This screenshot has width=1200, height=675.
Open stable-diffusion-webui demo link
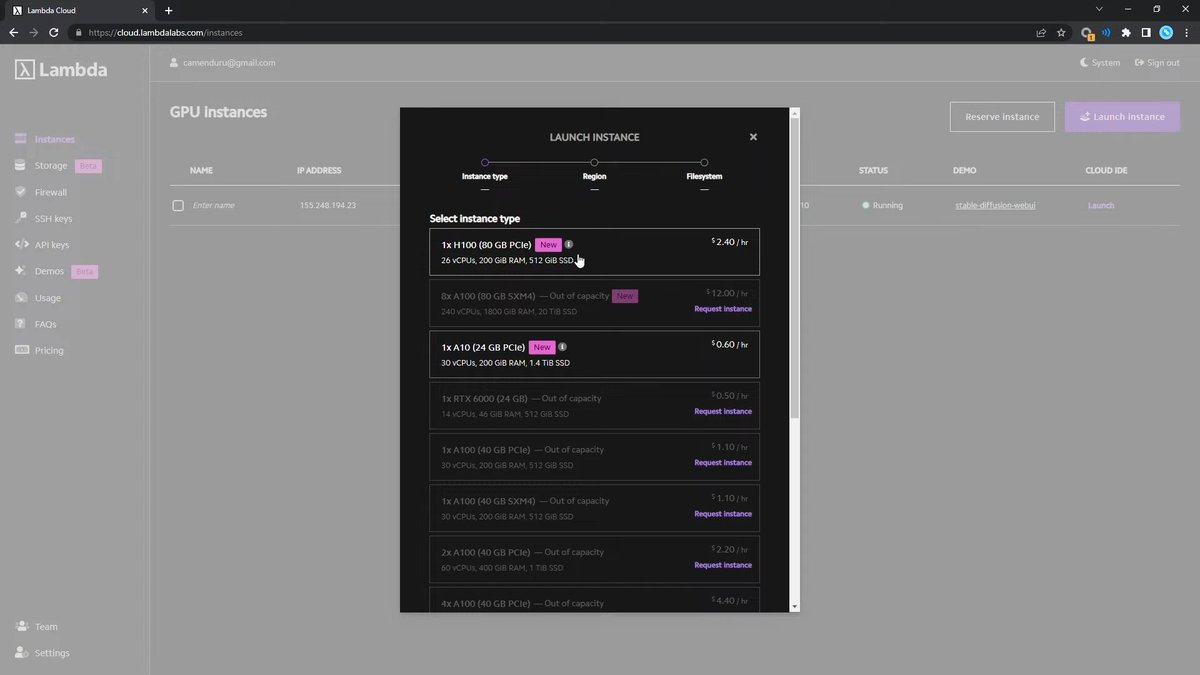995,205
